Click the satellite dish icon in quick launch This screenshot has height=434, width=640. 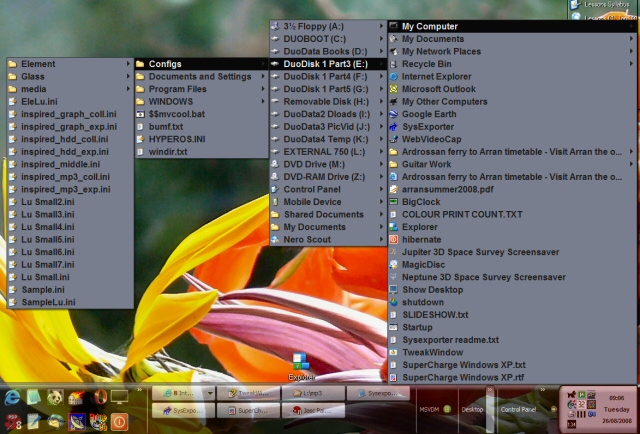click(x=76, y=422)
